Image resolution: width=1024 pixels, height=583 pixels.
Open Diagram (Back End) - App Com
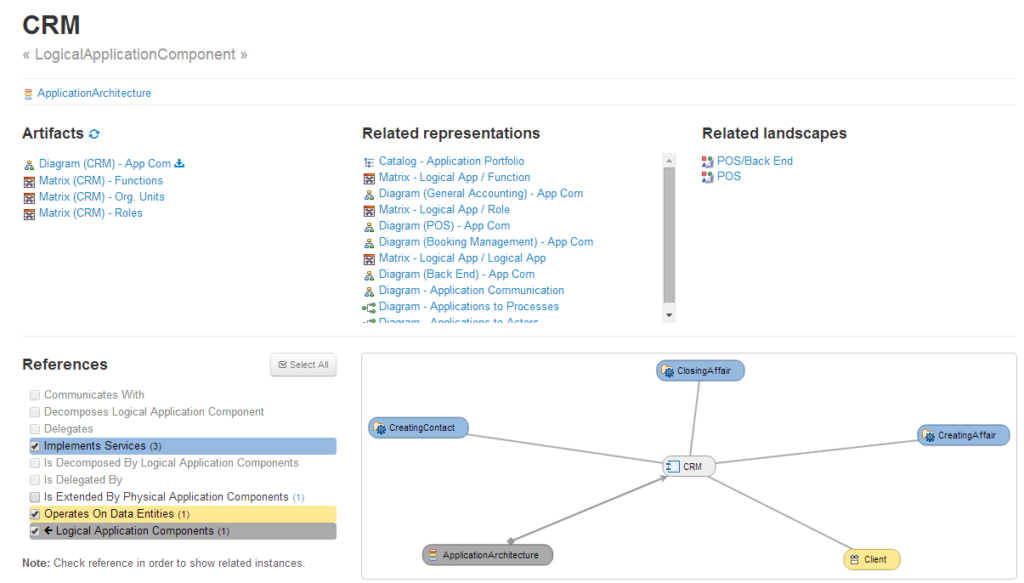tap(456, 274)
